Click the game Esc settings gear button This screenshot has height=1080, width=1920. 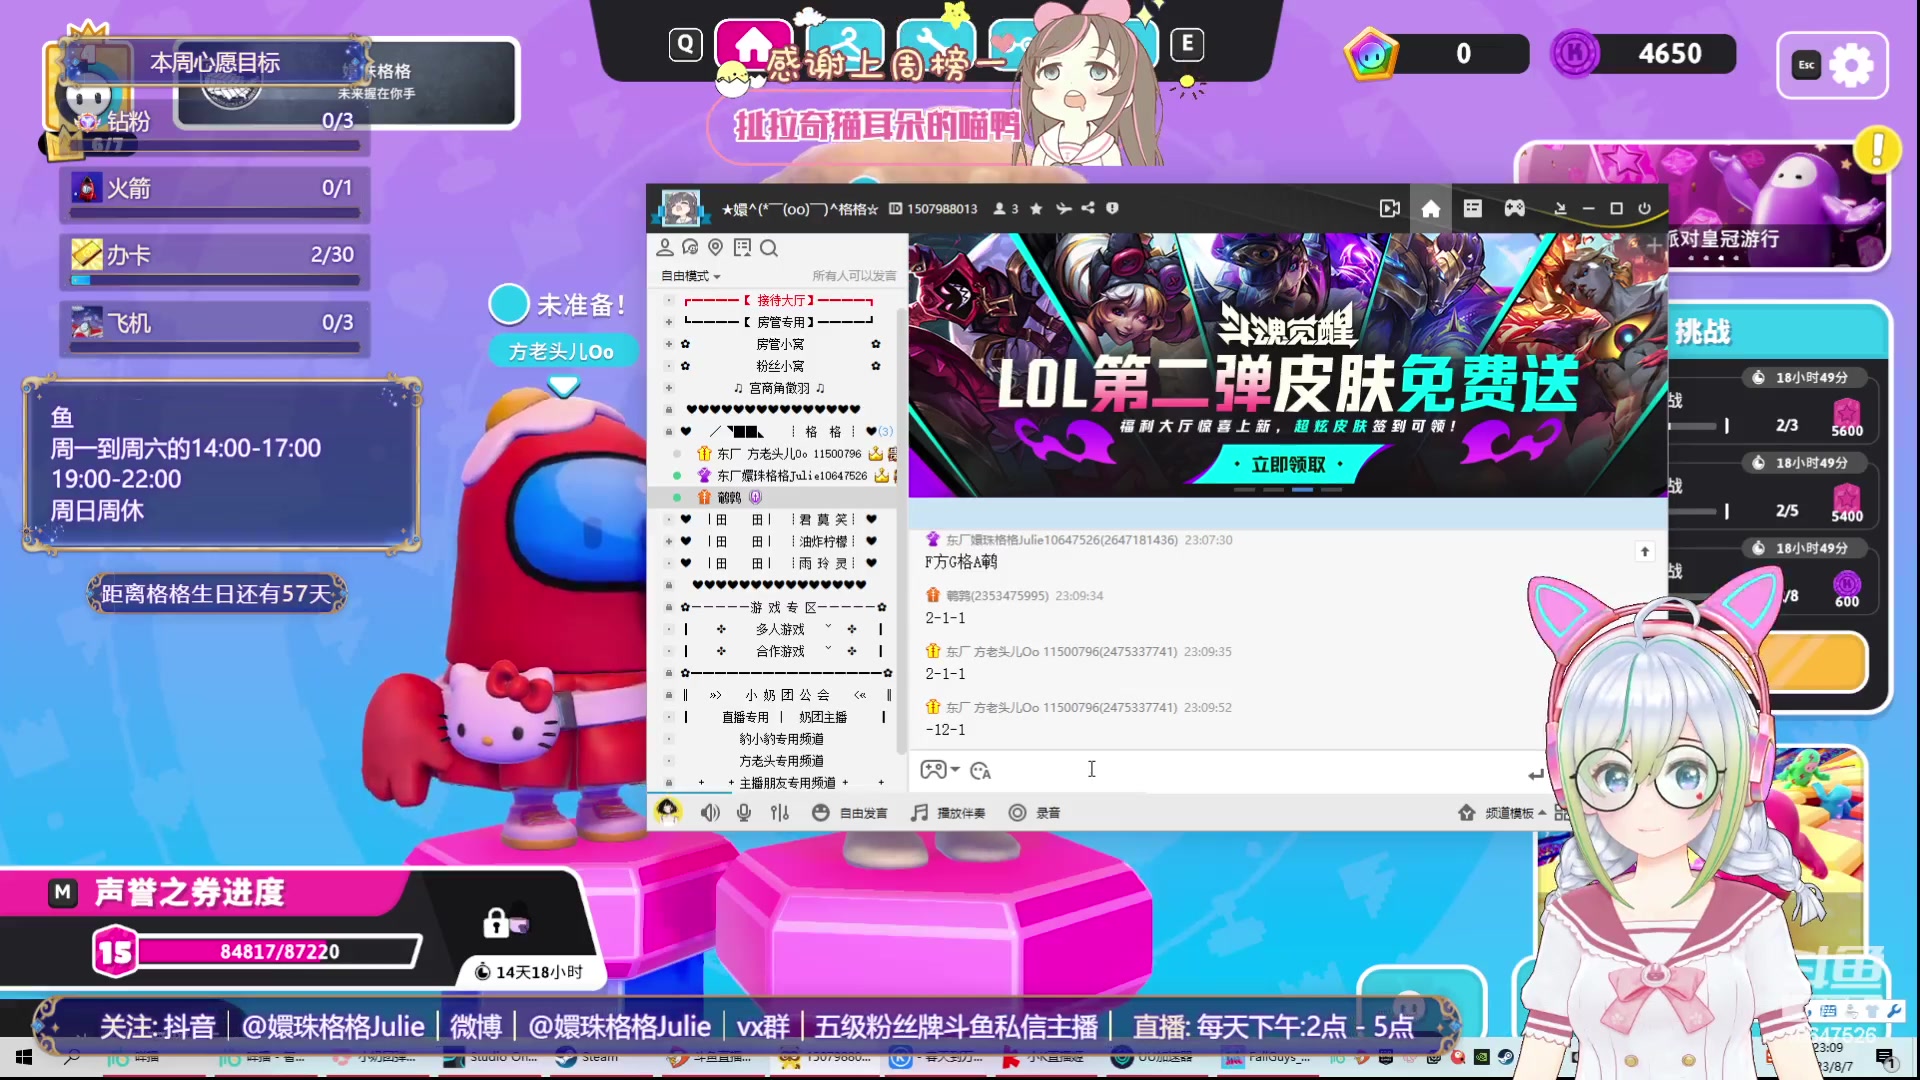pyautogui.click(x=1832, y=66)
